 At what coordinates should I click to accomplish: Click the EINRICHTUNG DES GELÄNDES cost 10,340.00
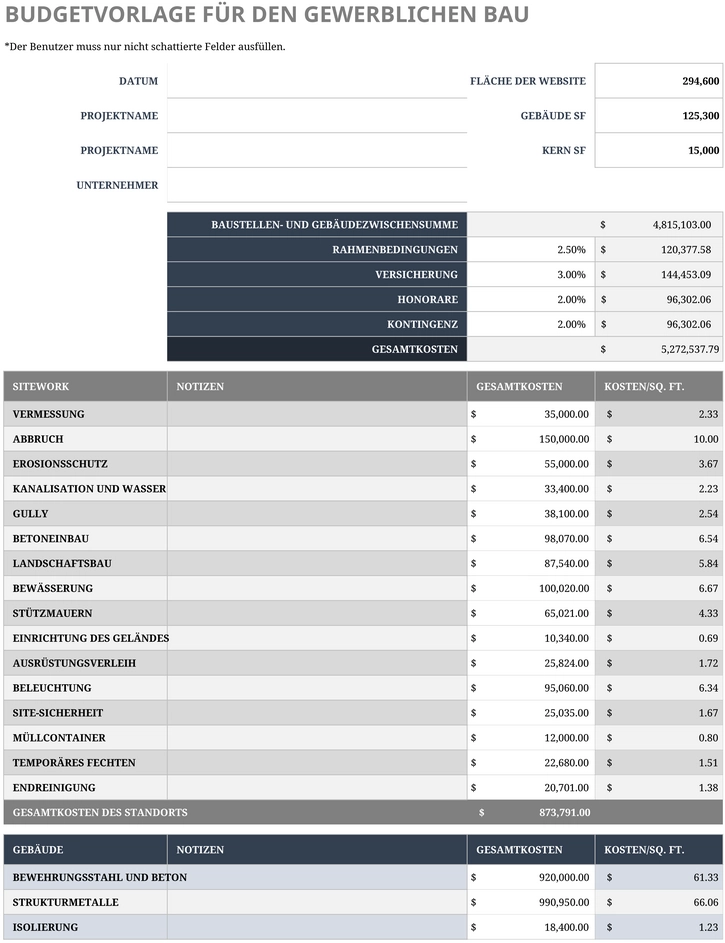(531, 638)
